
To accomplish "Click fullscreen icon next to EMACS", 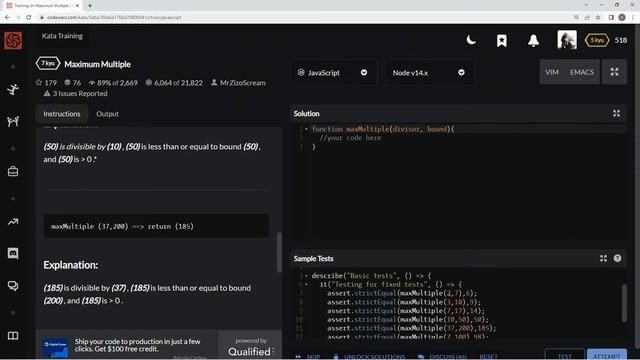I will pyautogui.click(x=614, y=72).
